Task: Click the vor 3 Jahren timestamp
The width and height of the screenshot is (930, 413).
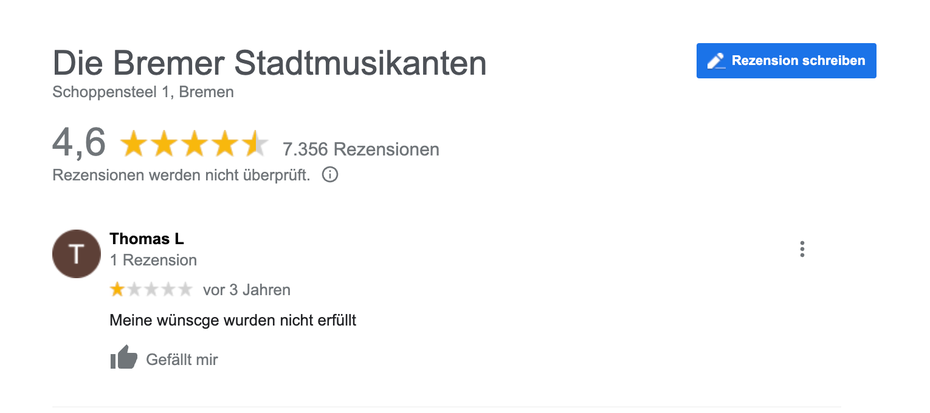Action: tap(246, 290)
